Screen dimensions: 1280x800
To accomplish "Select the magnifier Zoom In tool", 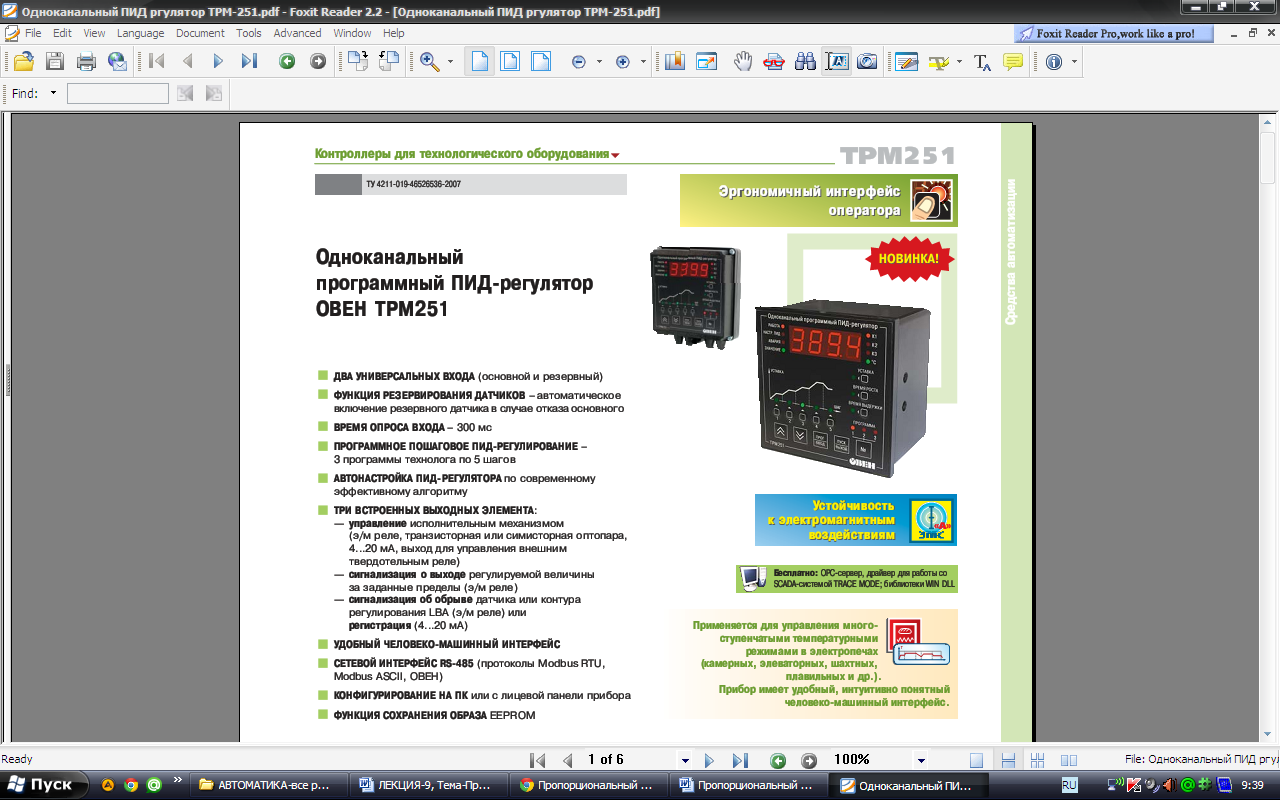I will pos(430,62).
